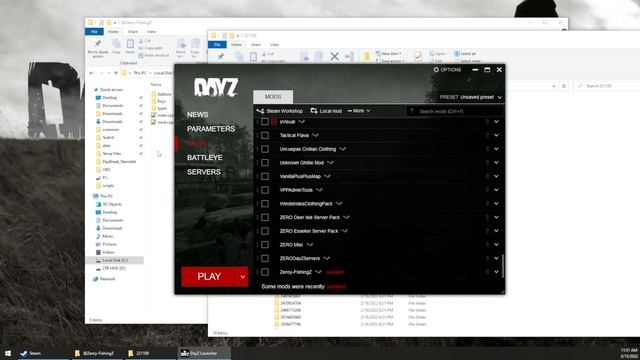Enable the sVisual mod checkbox
Viewport: 640px width, 360px height.
point(265,122)
